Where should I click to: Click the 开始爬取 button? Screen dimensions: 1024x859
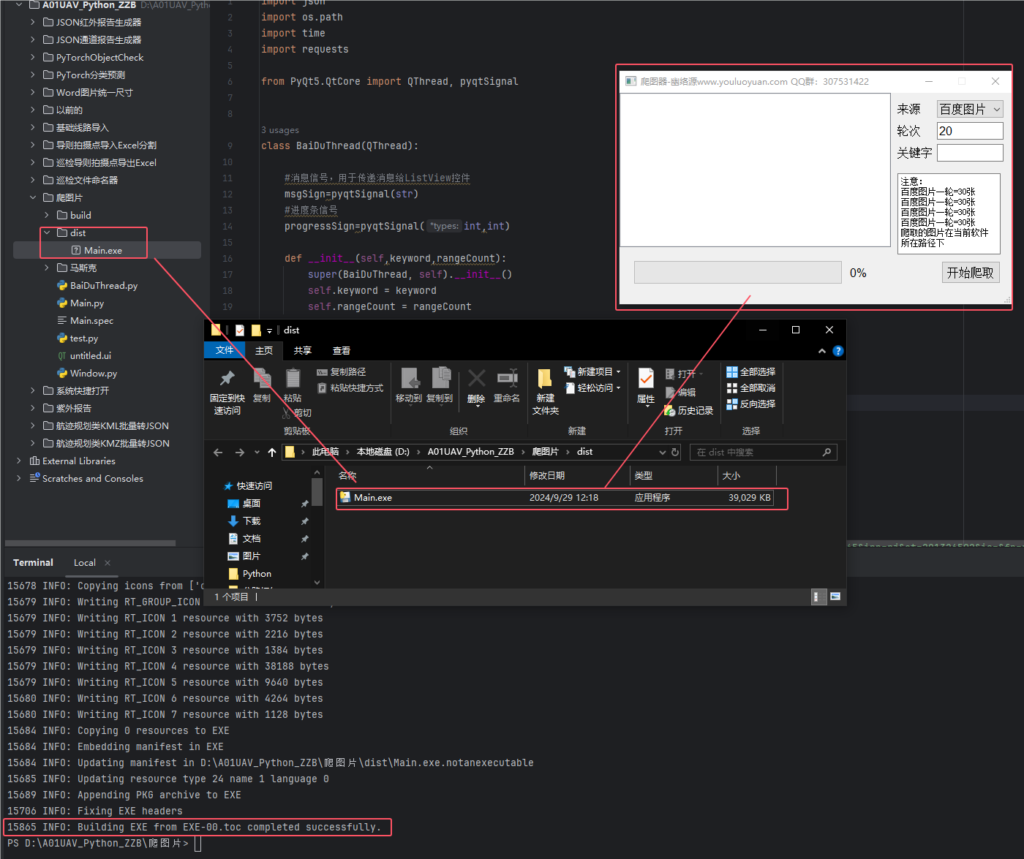coord(970,272)
